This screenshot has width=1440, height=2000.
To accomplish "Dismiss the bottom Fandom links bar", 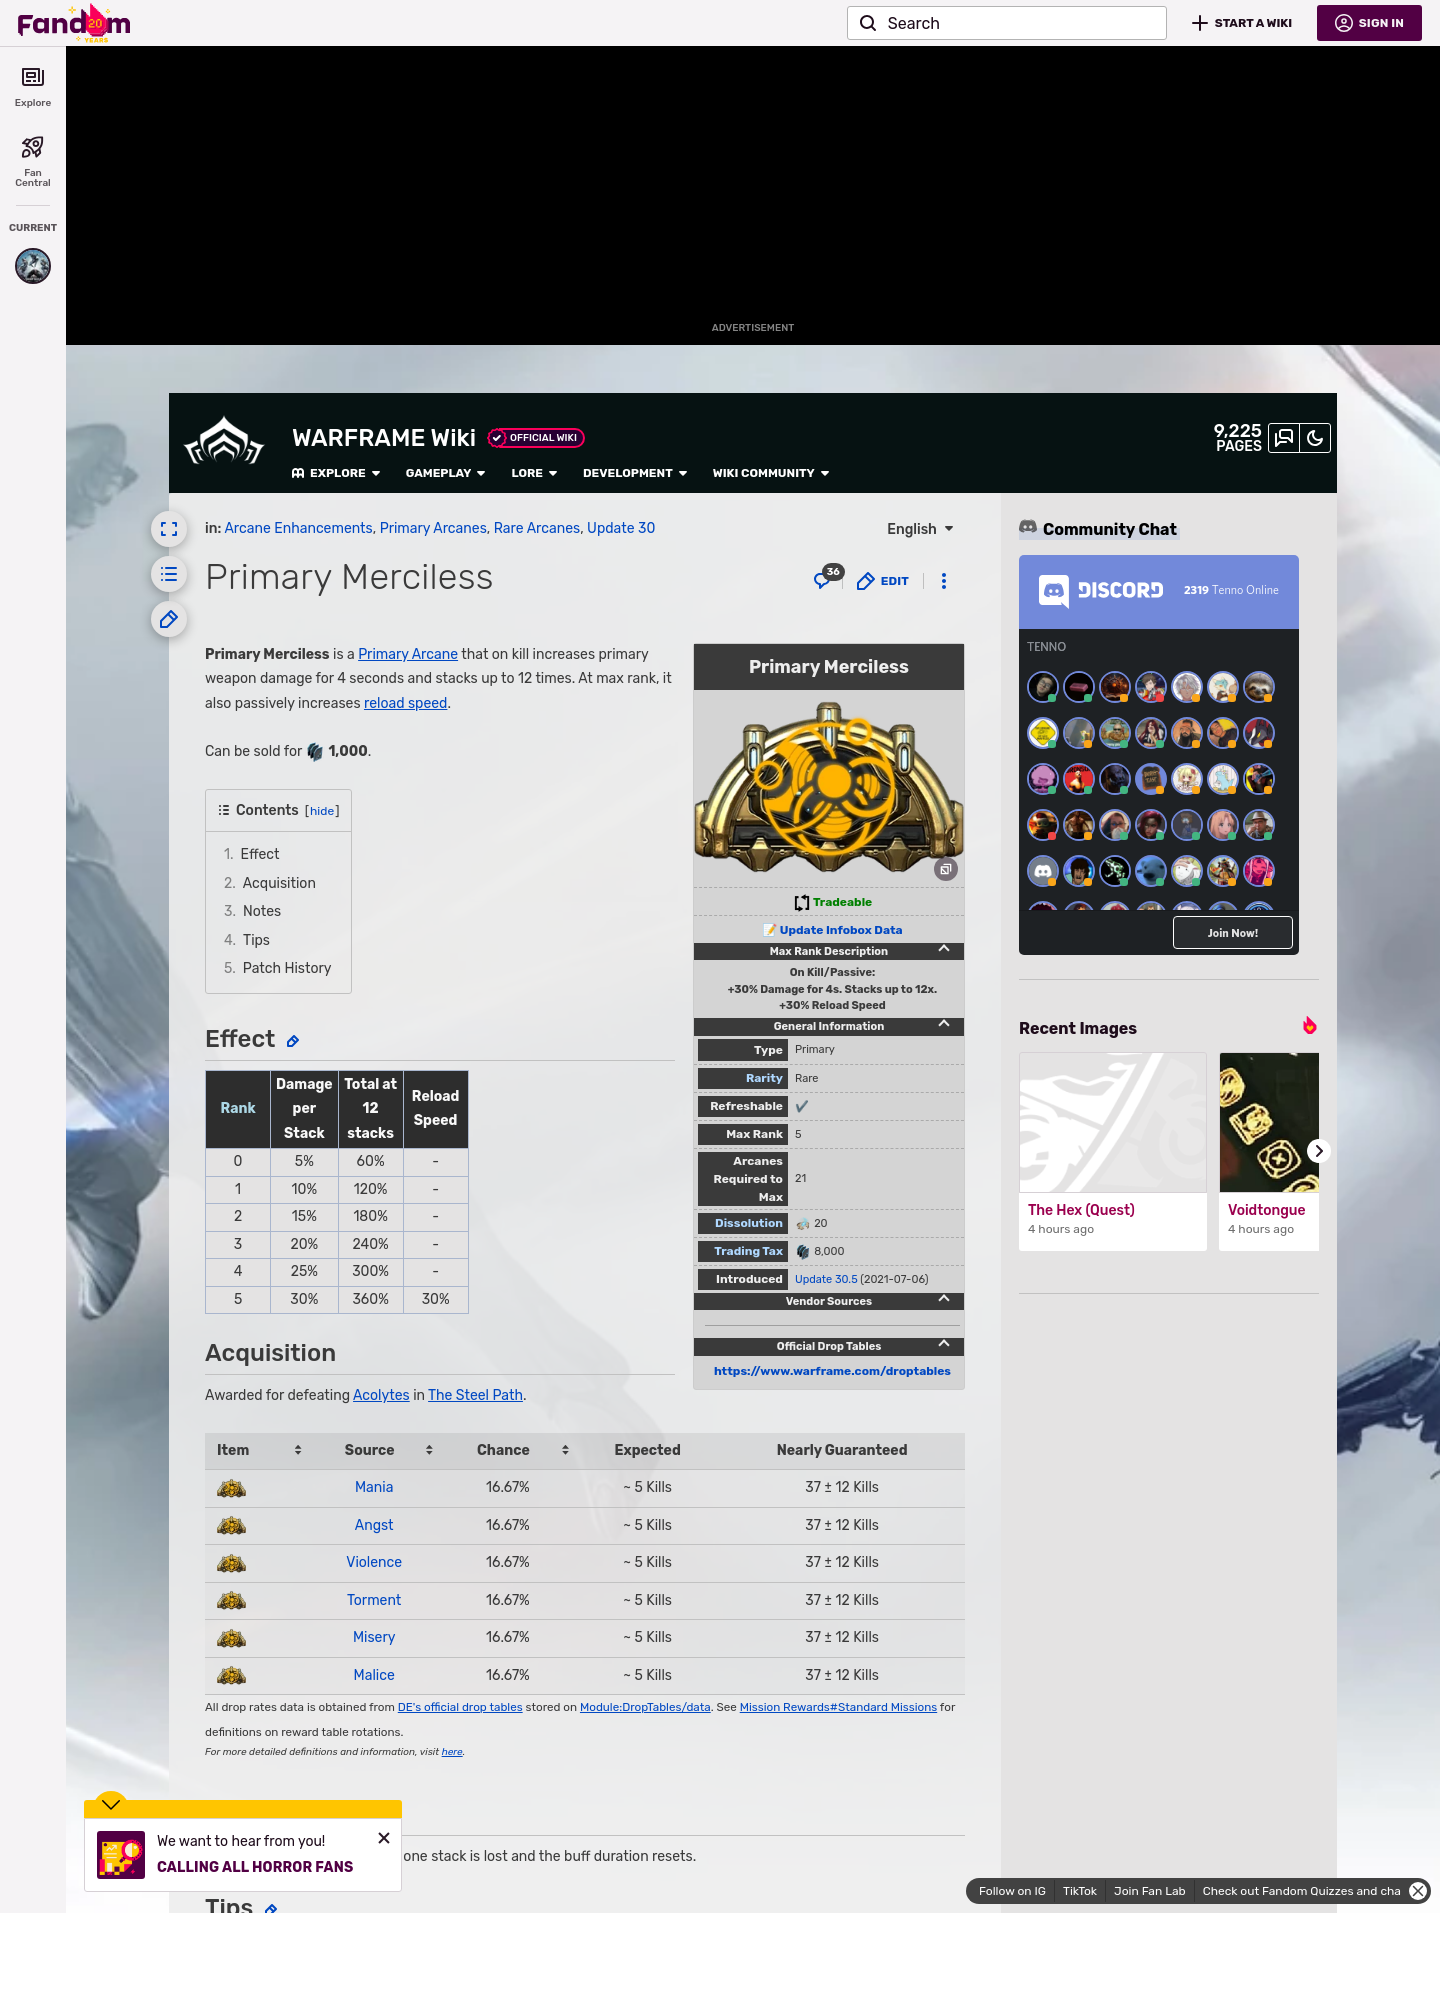I will tap(1418, 1891).
